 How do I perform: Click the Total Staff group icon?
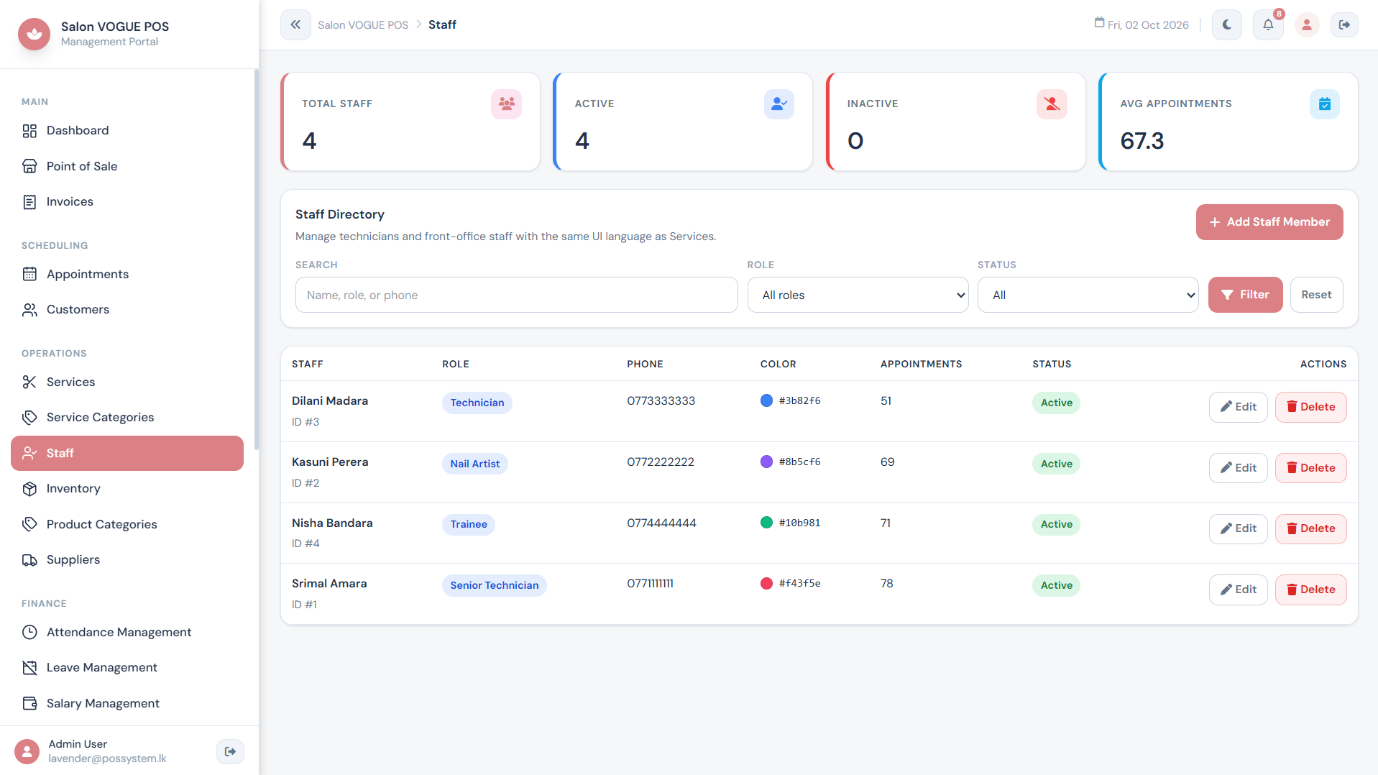click(x=506, y=104)
